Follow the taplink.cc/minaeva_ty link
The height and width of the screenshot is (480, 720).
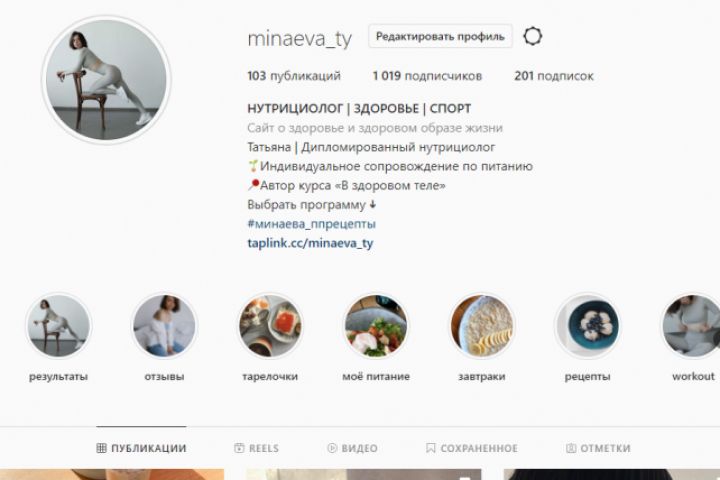(310, 243)
